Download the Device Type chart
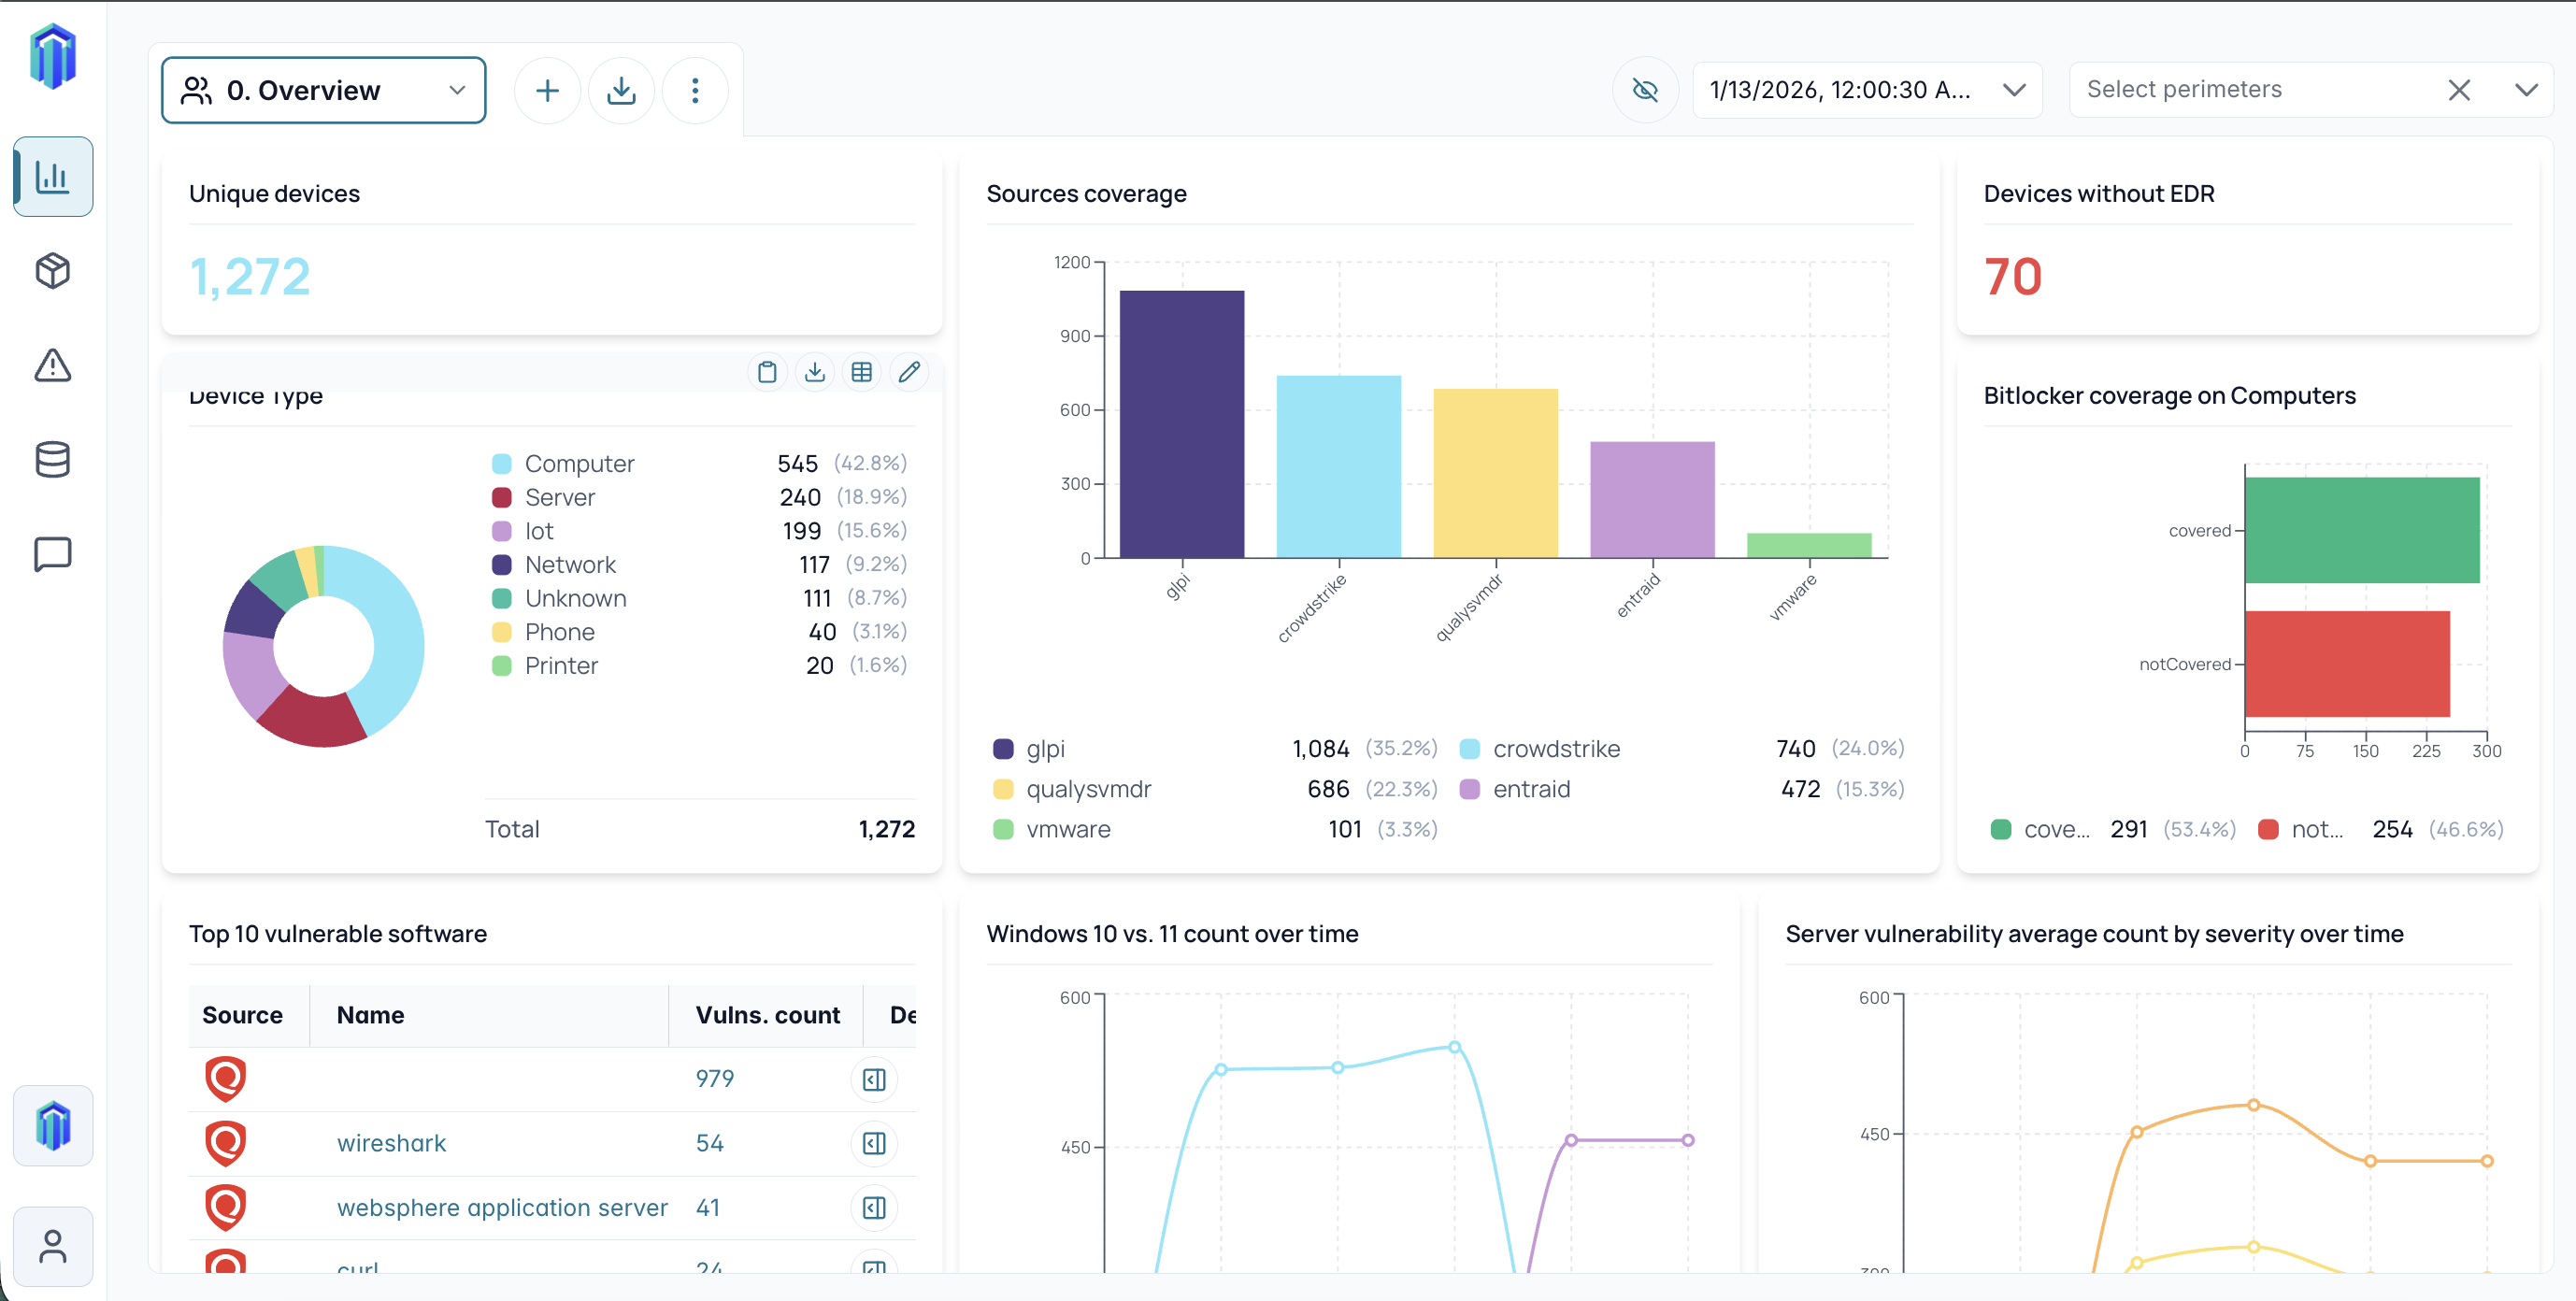This screenshot has width=2576, height=1301. [x=815, y=371]
